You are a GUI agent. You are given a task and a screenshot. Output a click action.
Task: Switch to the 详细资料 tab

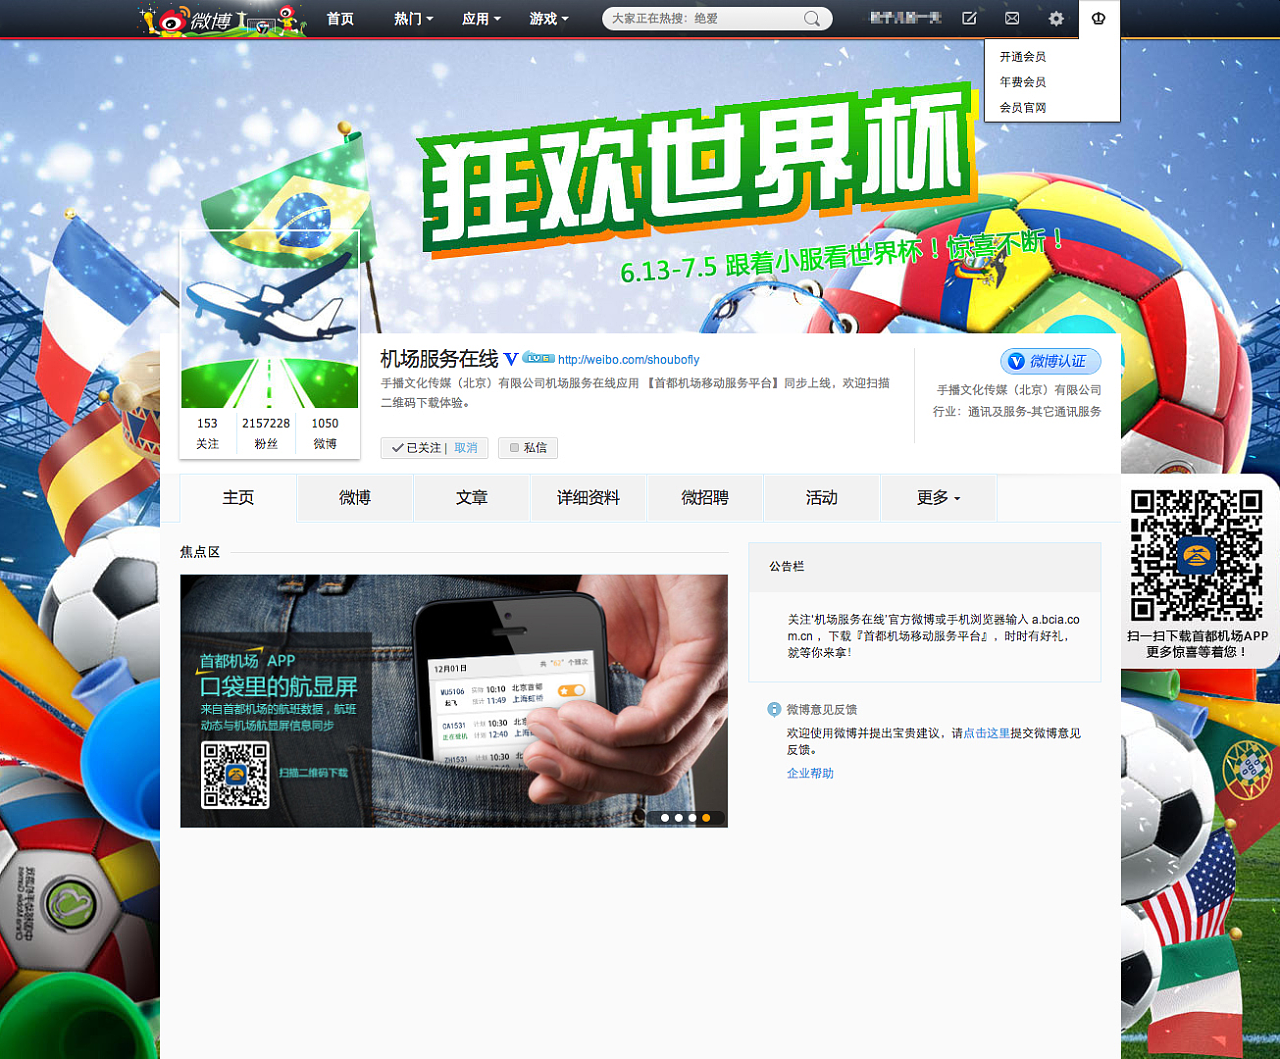[588, 498]
